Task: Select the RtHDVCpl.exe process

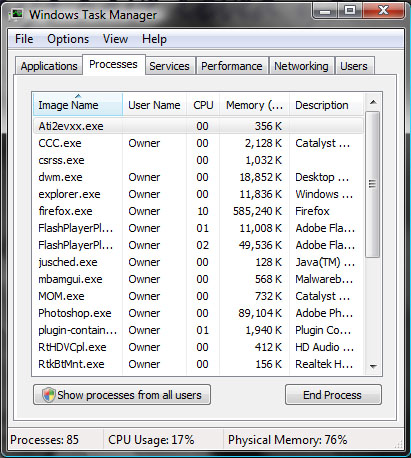Action: tap(198, 347)
